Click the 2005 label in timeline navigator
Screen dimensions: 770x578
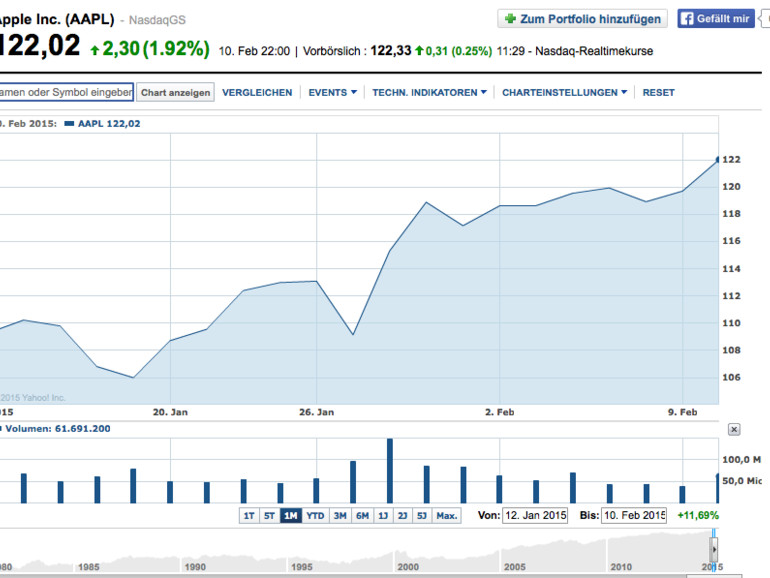[515, 567]
